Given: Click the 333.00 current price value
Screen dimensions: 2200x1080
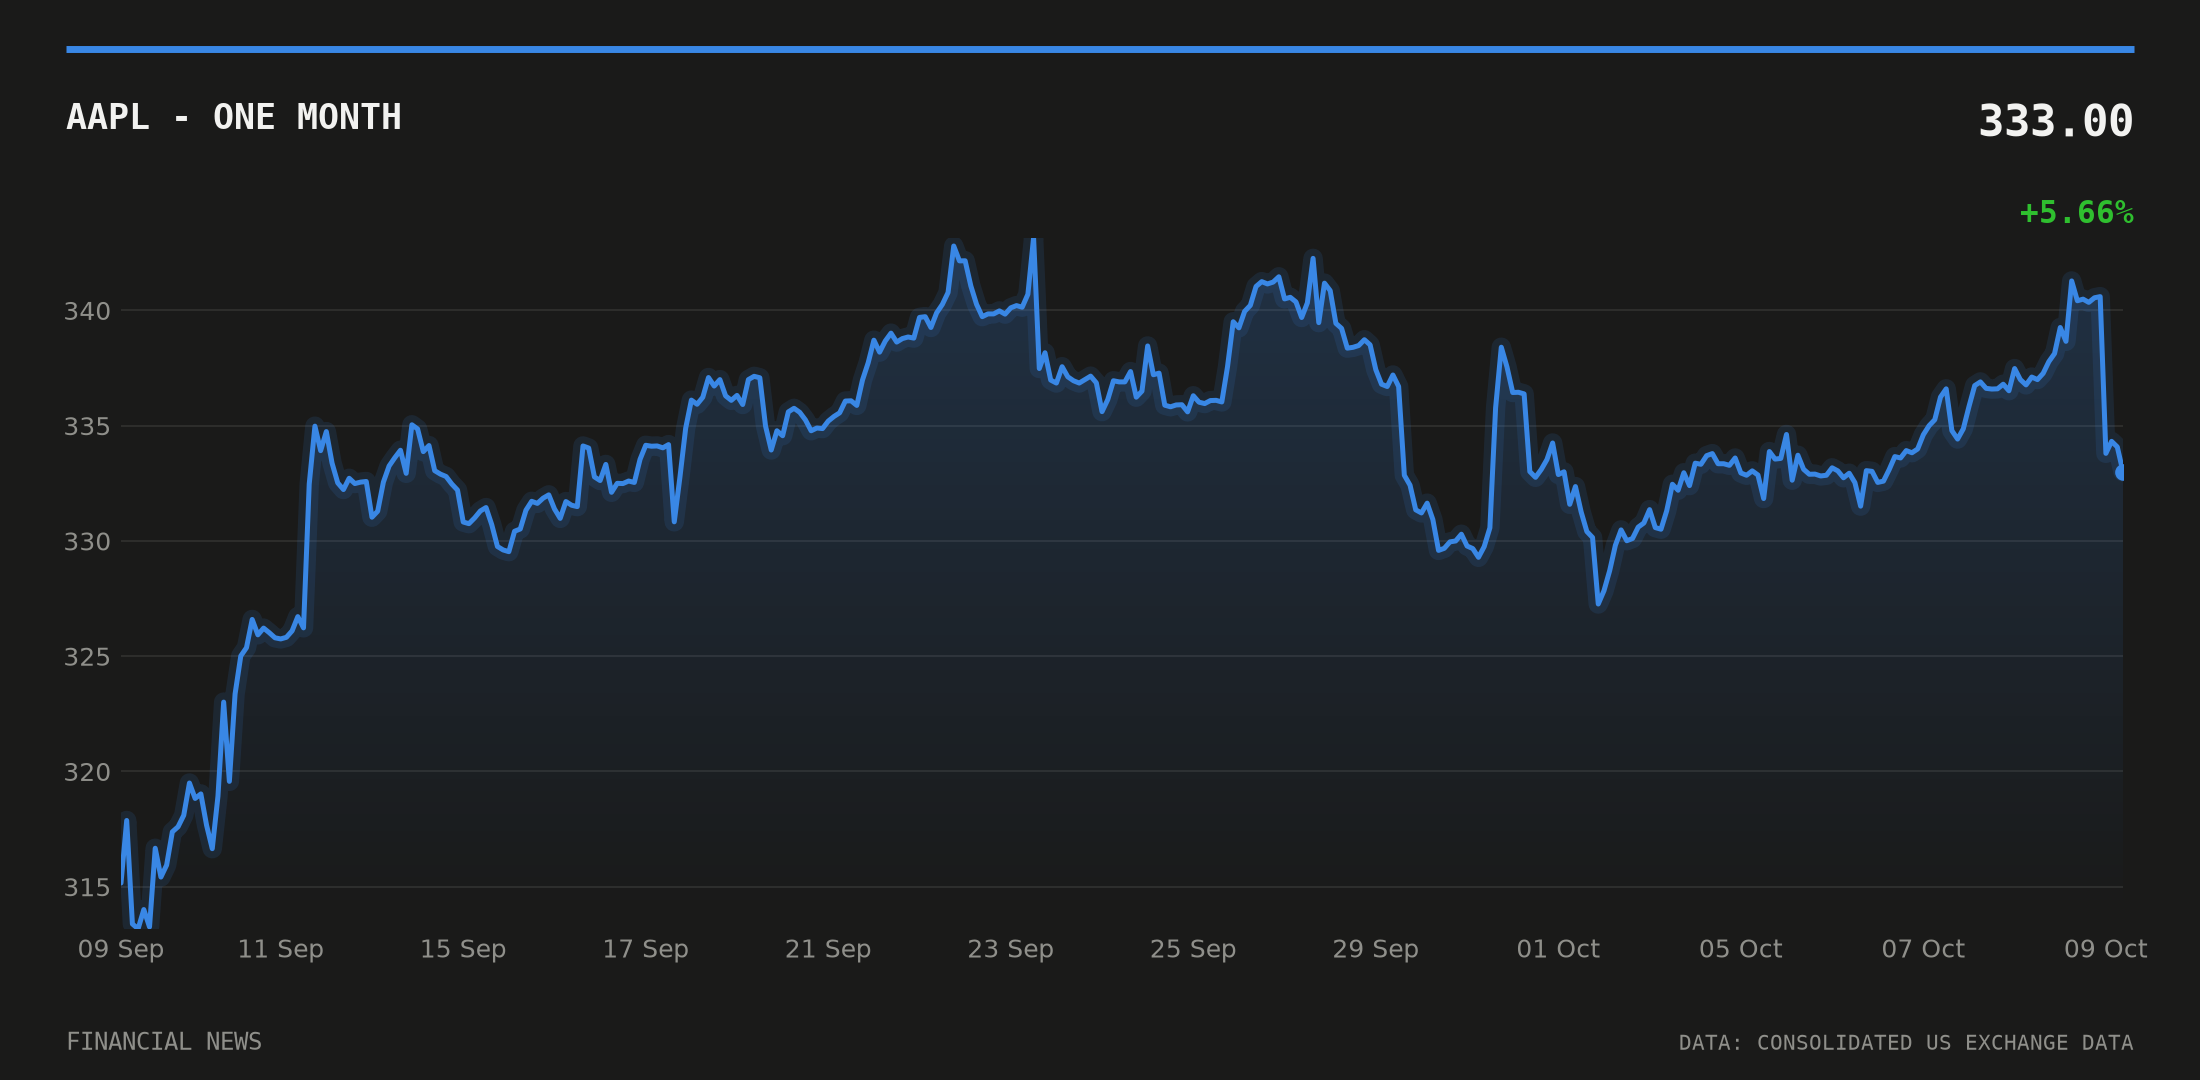Looking at the screenshot, I should [2056, 121].
